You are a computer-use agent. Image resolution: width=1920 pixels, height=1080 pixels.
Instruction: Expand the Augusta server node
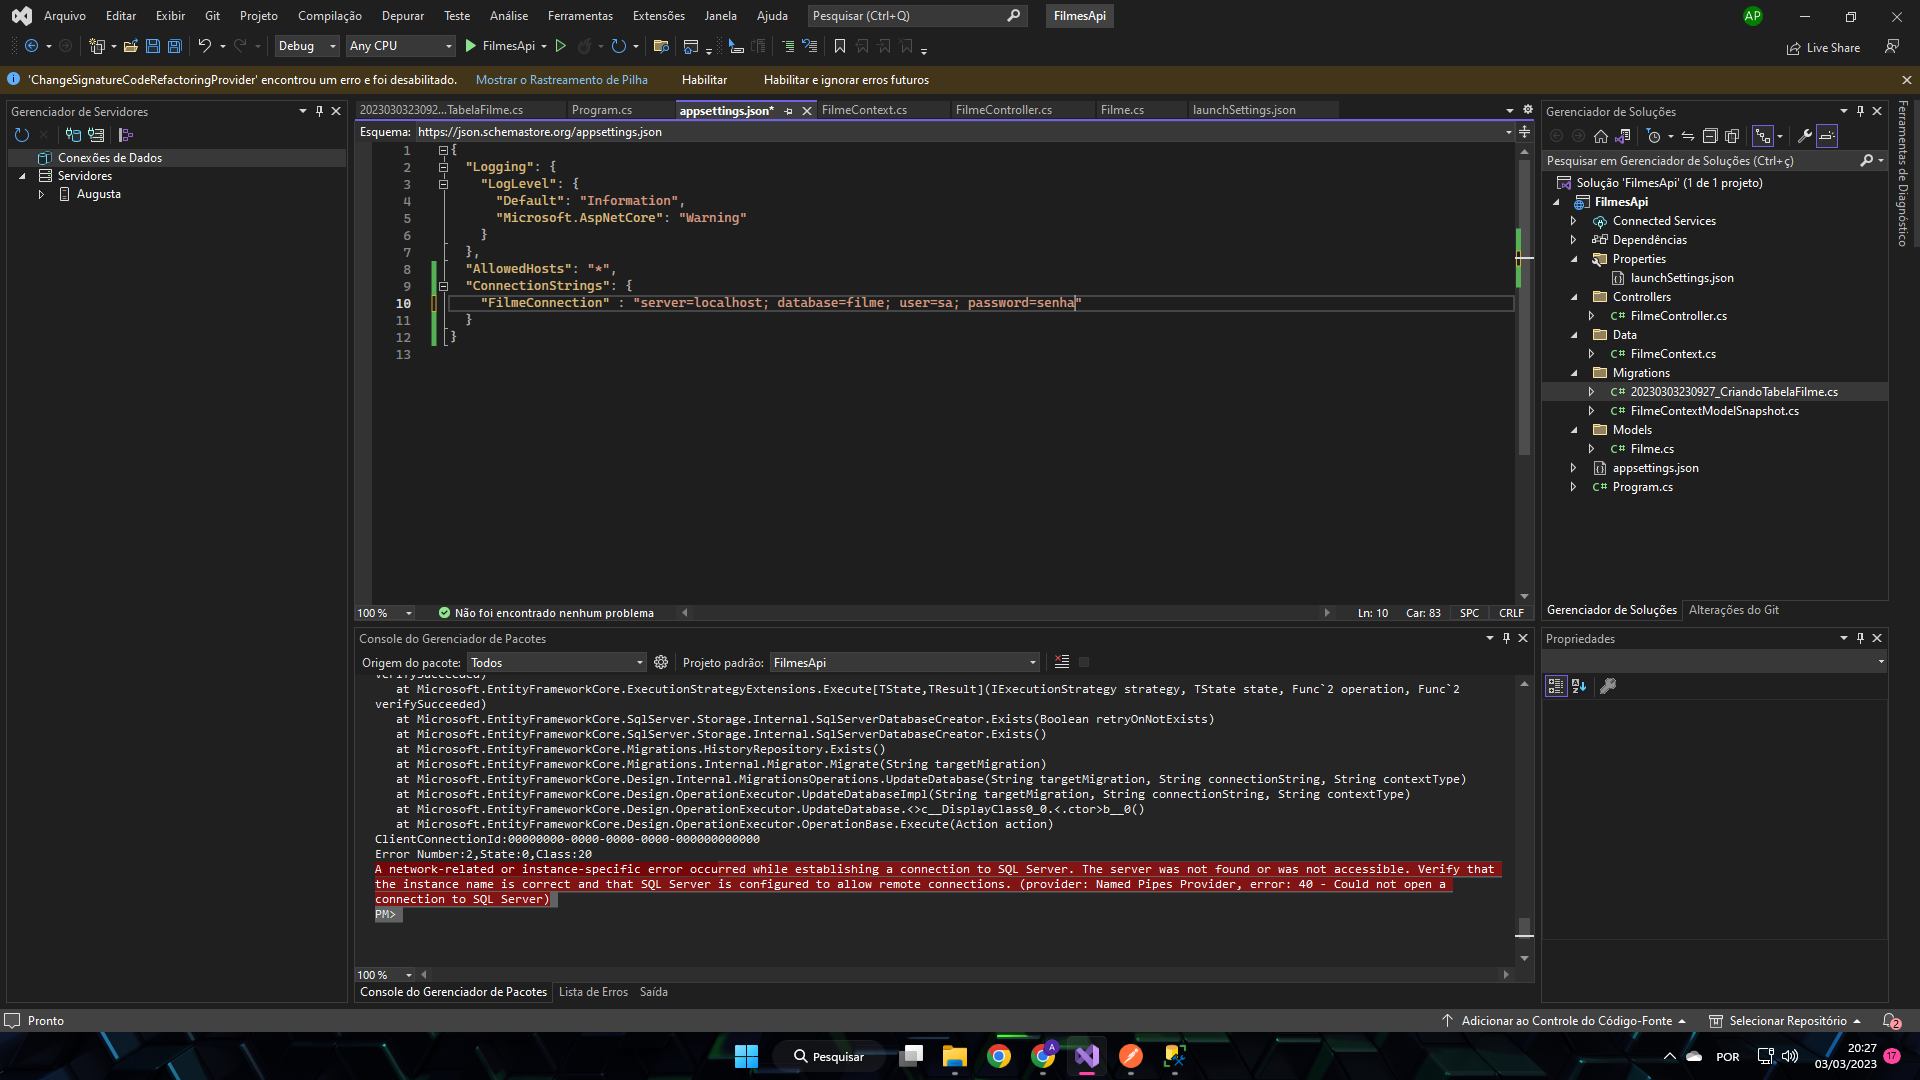41,194
